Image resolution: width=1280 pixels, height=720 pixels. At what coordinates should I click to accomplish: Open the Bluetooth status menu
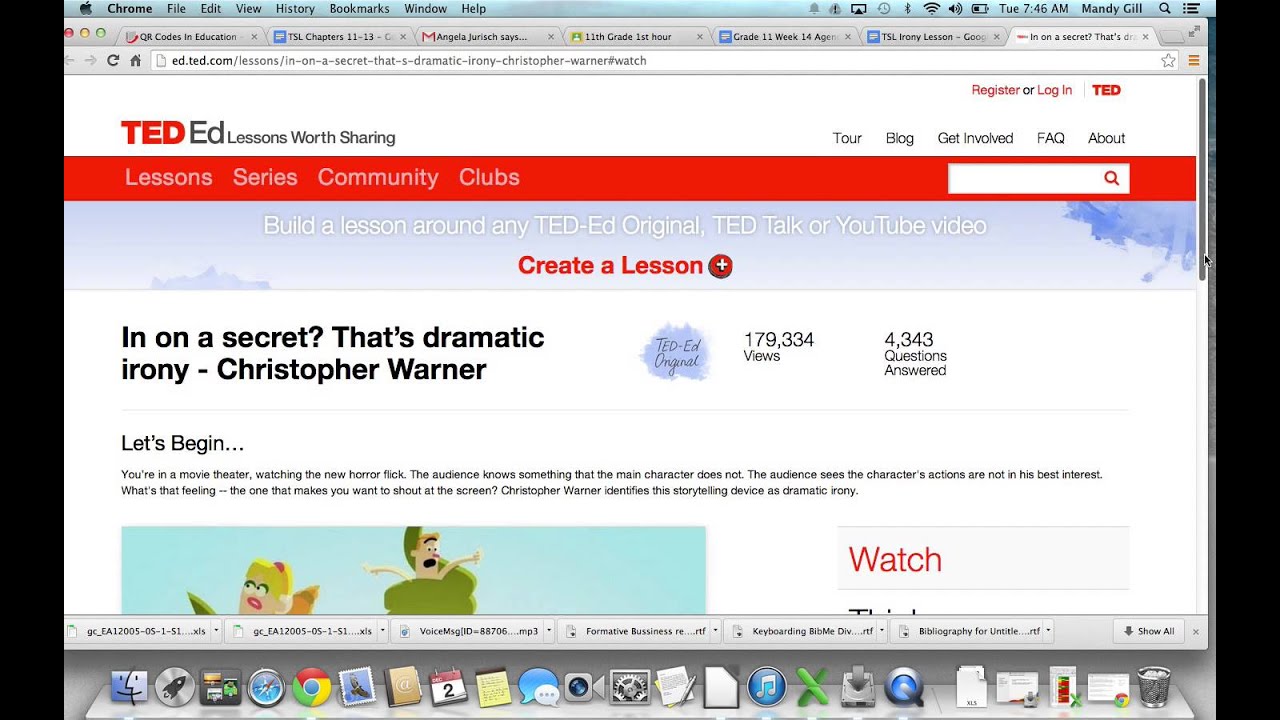tap(907, 8)
